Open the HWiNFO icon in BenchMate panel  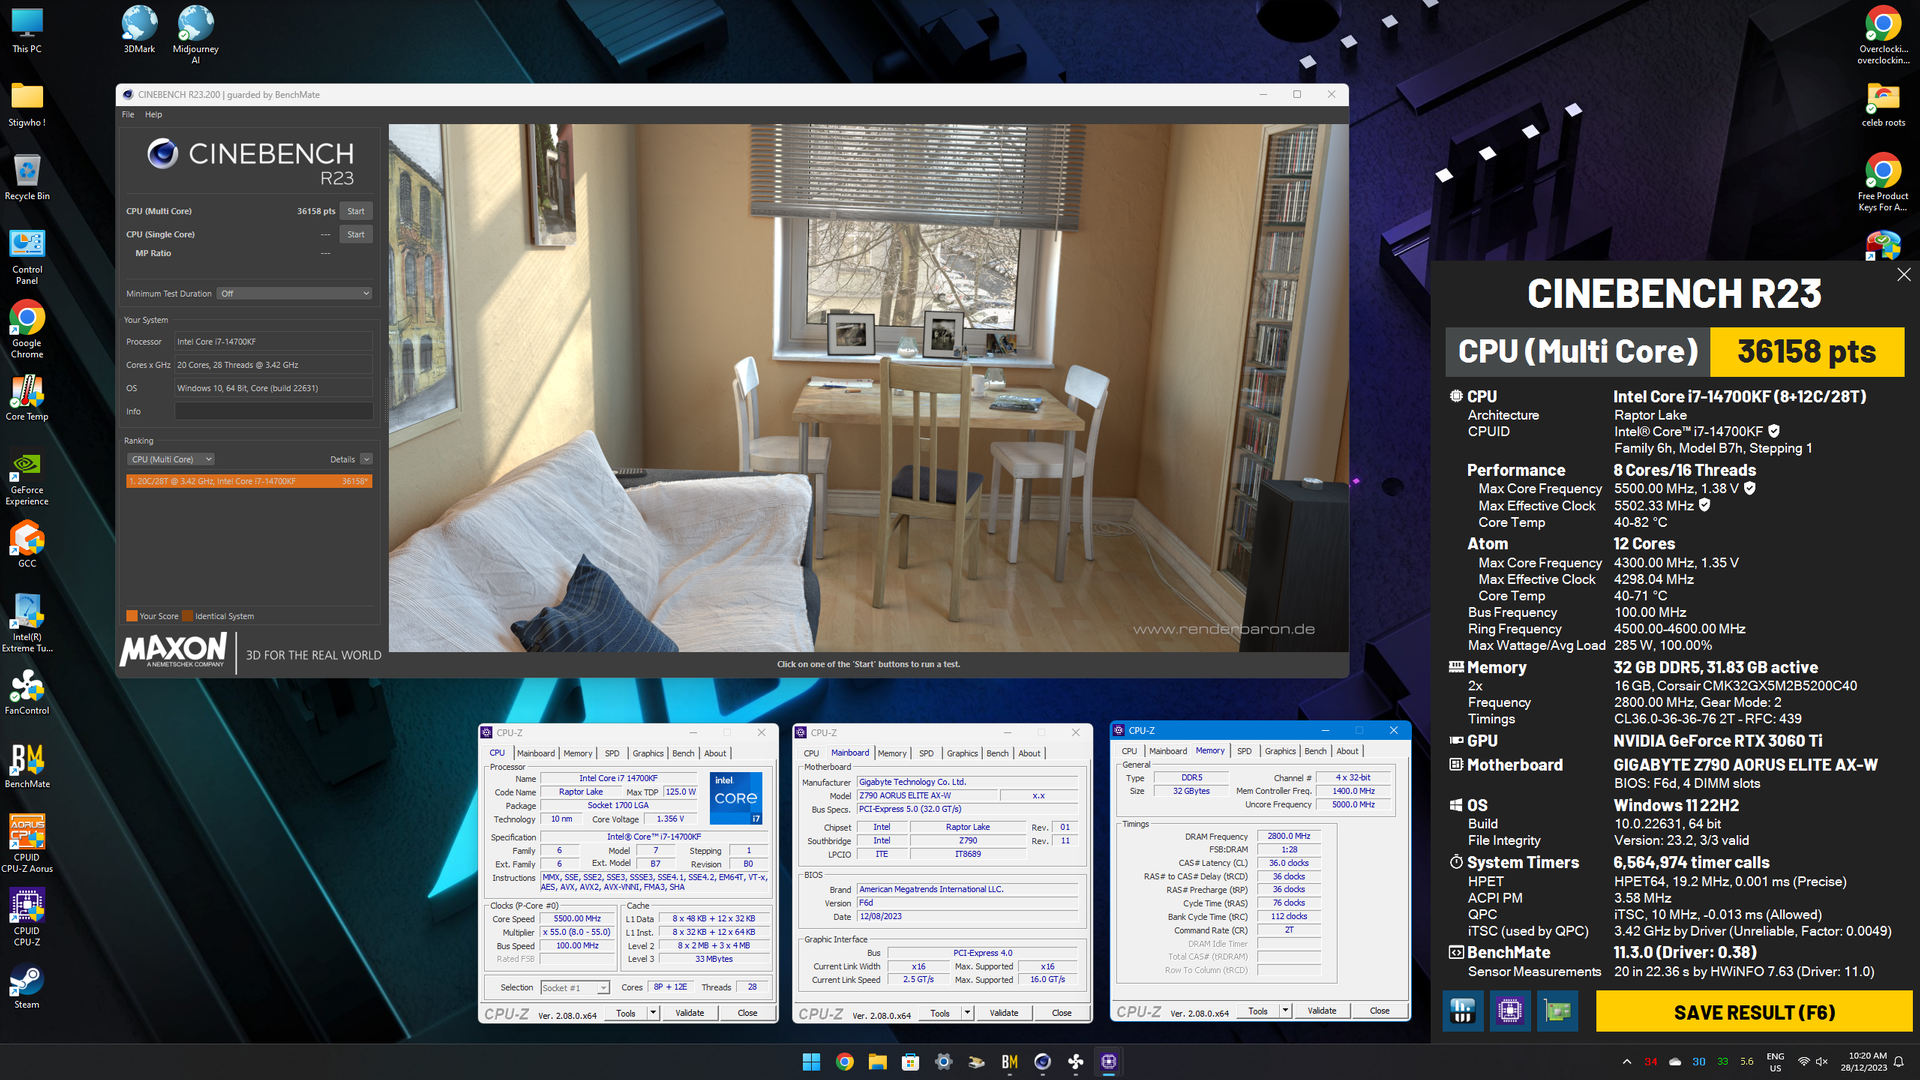tap(1462, 1011)
